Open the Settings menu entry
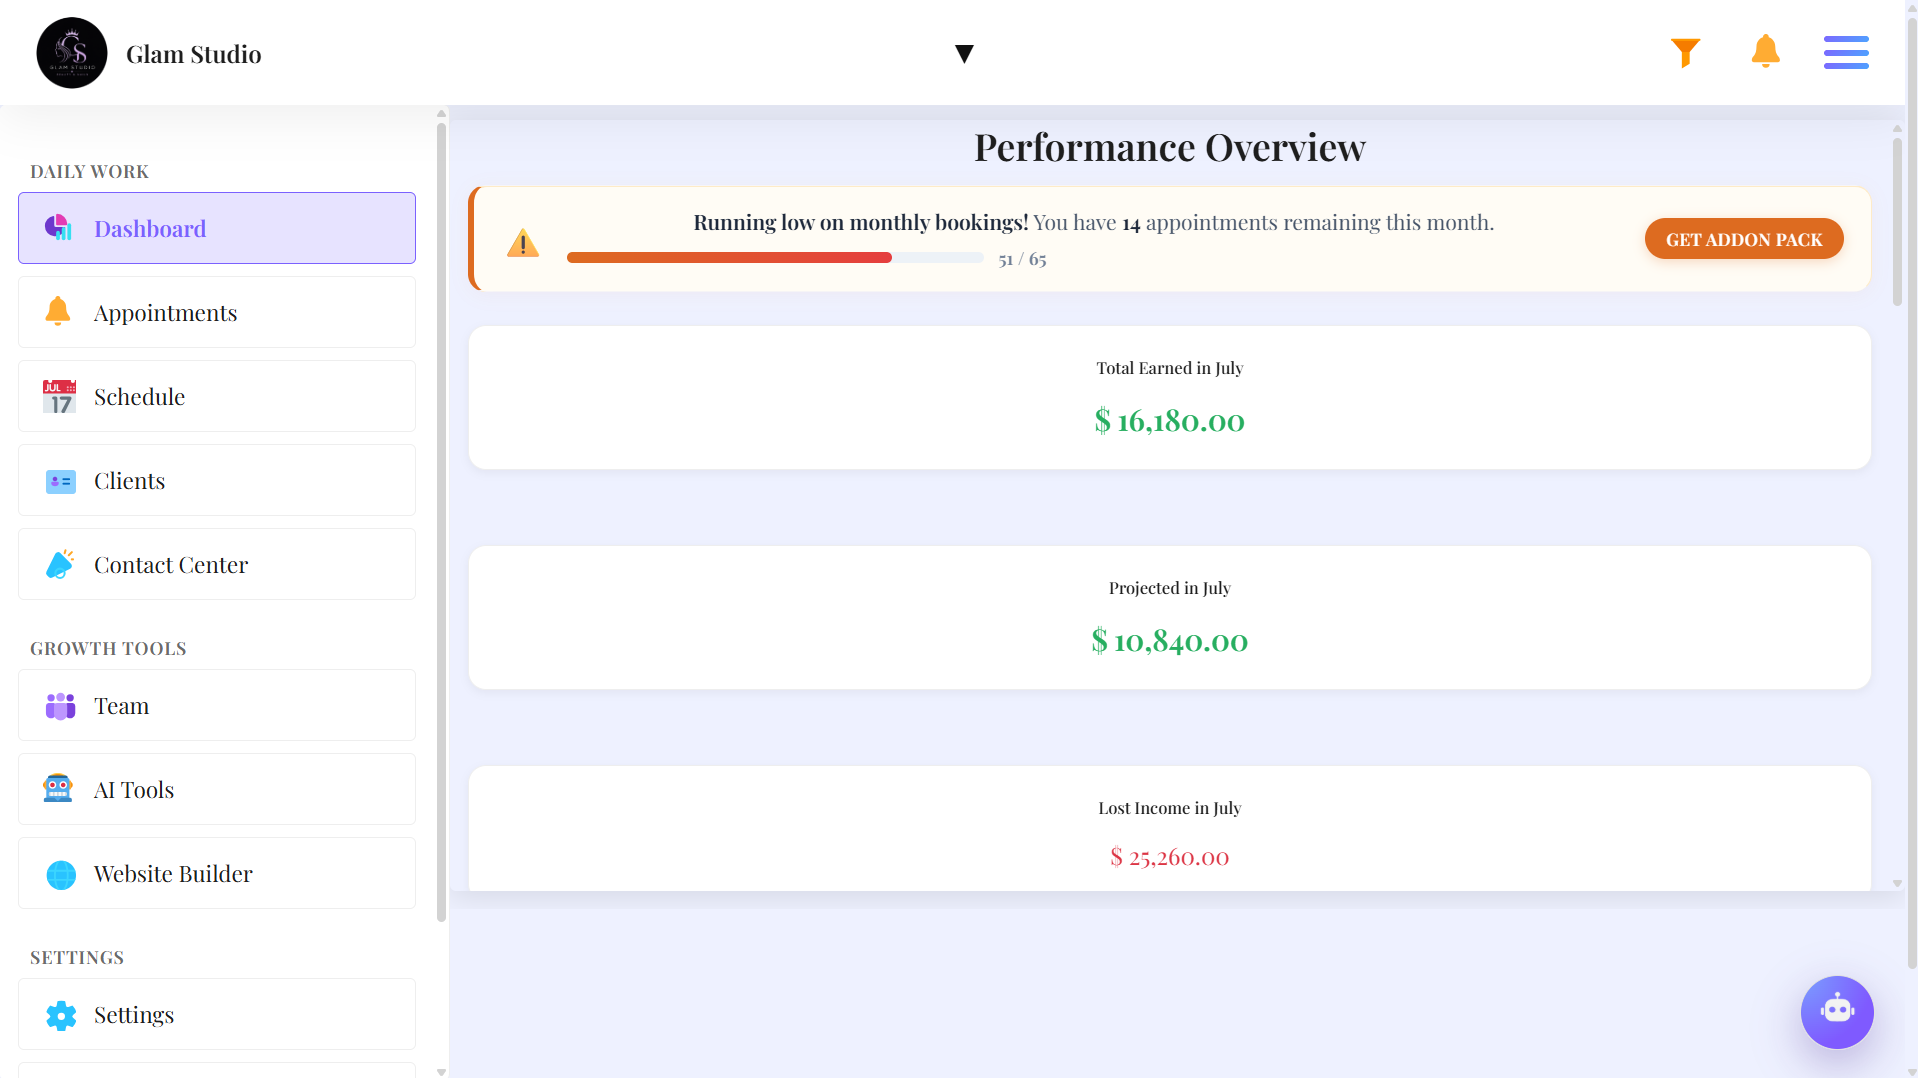Screen dimensions: 1918x1078 (x=217, y=1014)
